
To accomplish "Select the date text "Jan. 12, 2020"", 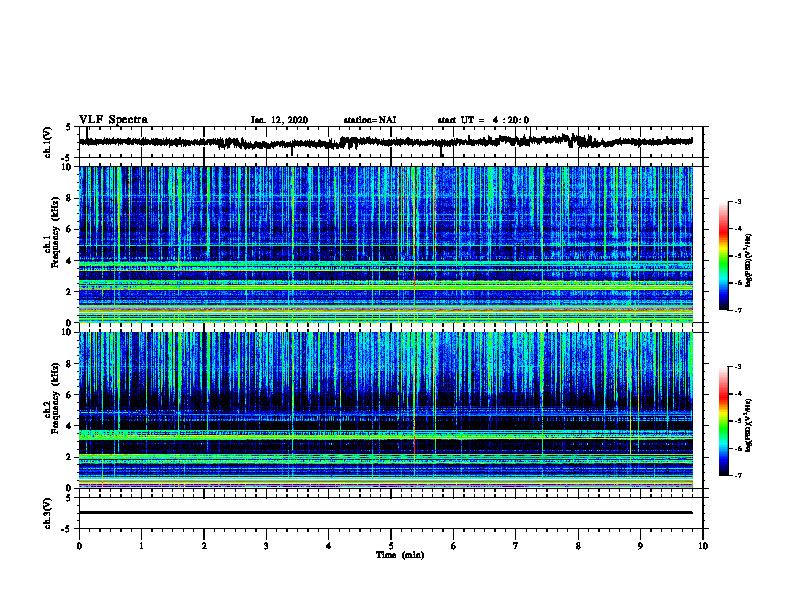I will tap(279, 120).
